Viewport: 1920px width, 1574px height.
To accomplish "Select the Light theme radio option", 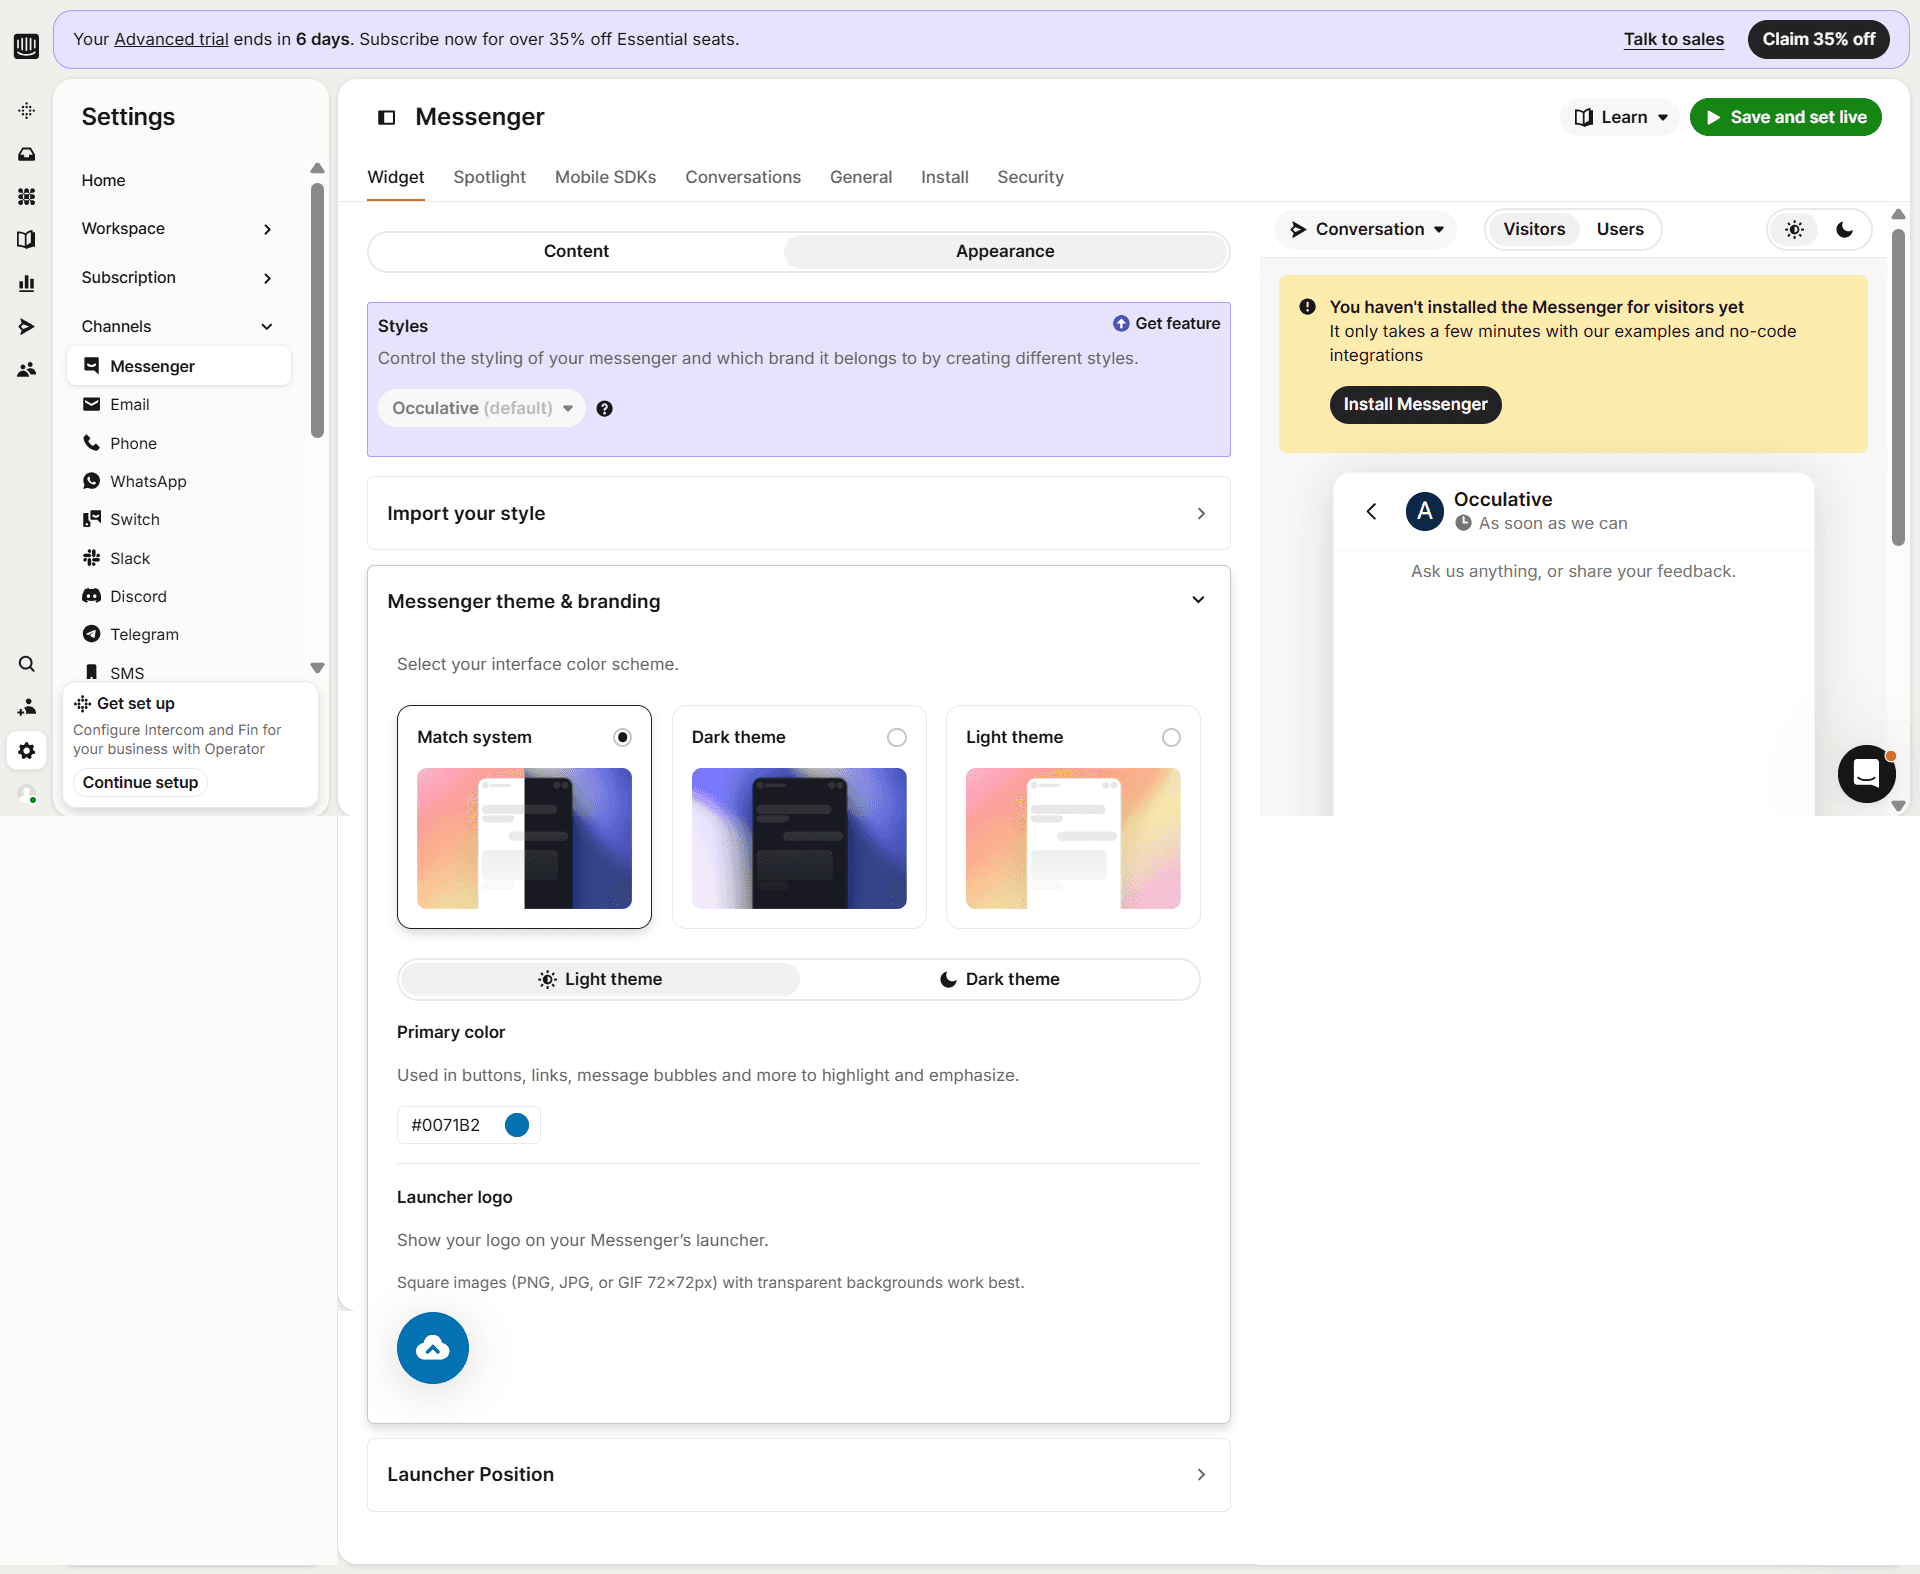I will tap(1171, 737).
